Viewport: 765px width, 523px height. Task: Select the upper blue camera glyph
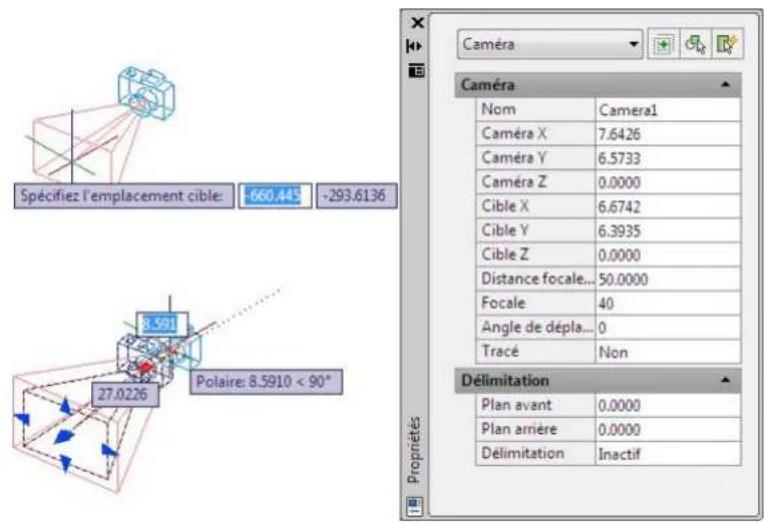click(146, 93)
